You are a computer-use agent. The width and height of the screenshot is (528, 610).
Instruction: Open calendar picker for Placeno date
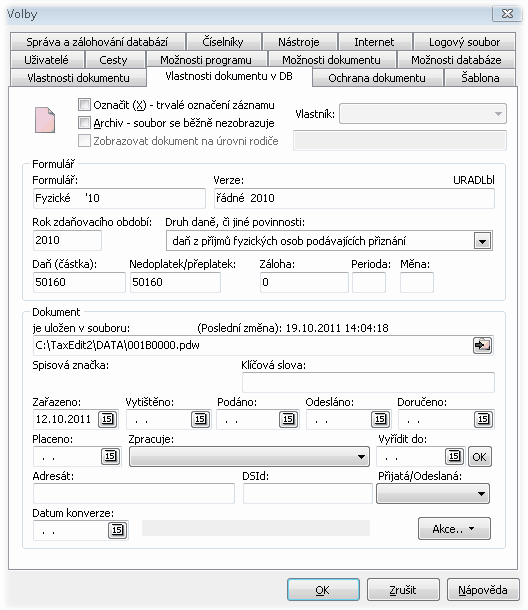(x=111, y=456)
